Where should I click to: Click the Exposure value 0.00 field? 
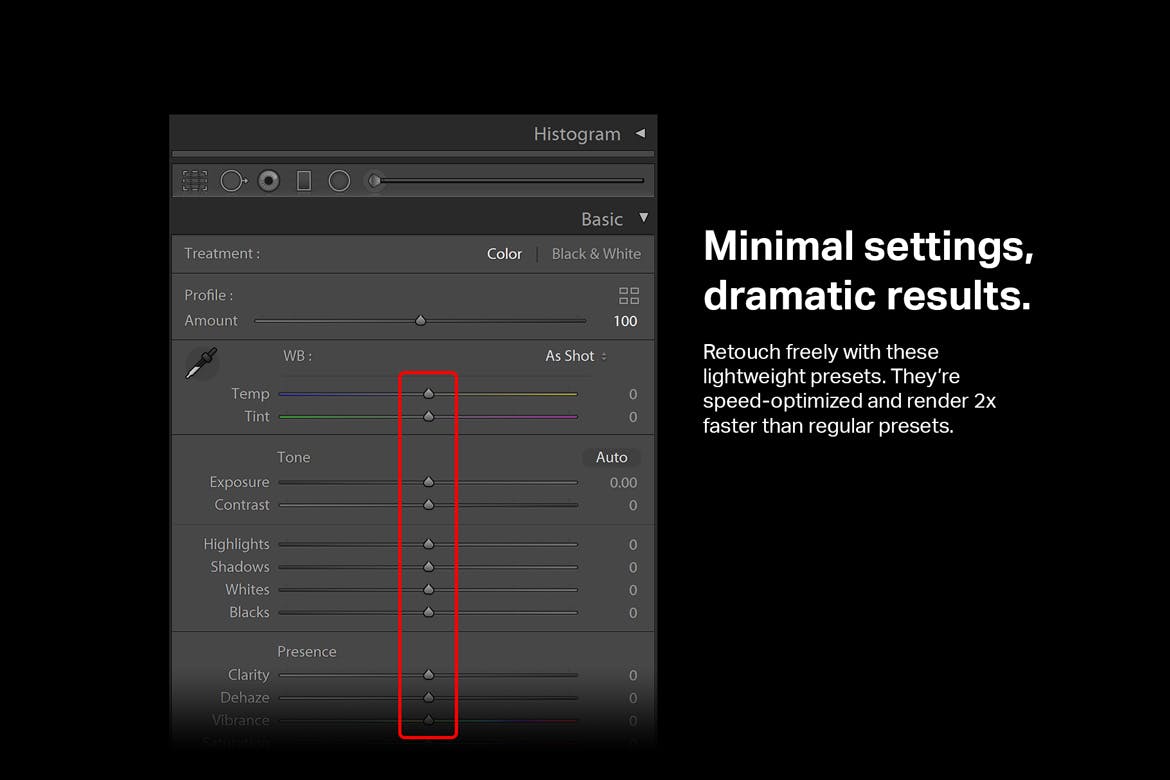[x=623, y=483]
